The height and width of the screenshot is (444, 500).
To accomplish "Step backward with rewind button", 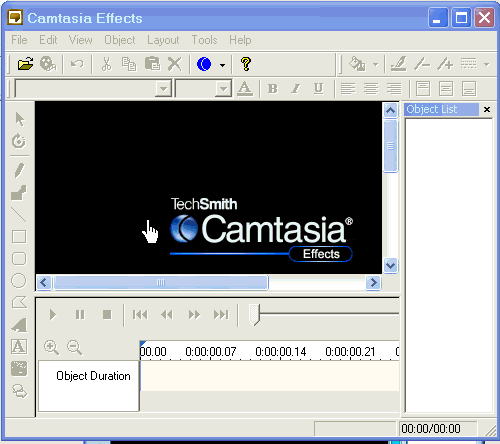I will tap(167, 315).
